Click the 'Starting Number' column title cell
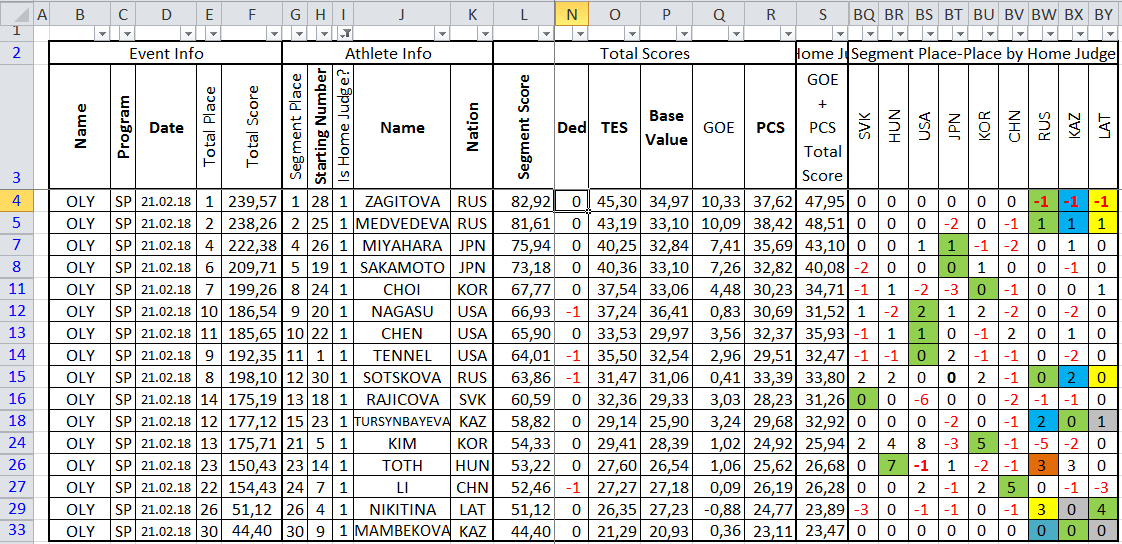 (x=321, y=127)
